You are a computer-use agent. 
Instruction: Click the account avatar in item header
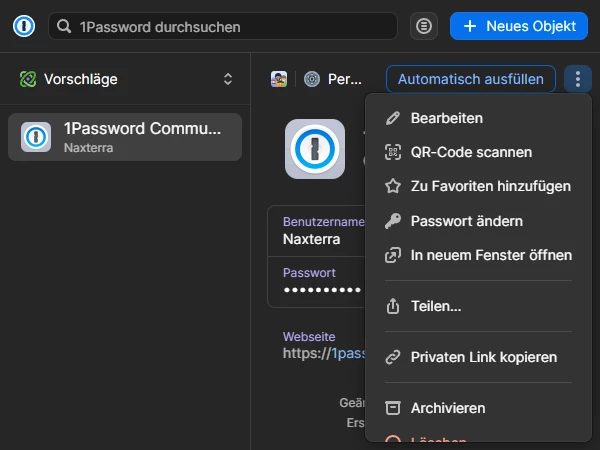coord(279,79)
